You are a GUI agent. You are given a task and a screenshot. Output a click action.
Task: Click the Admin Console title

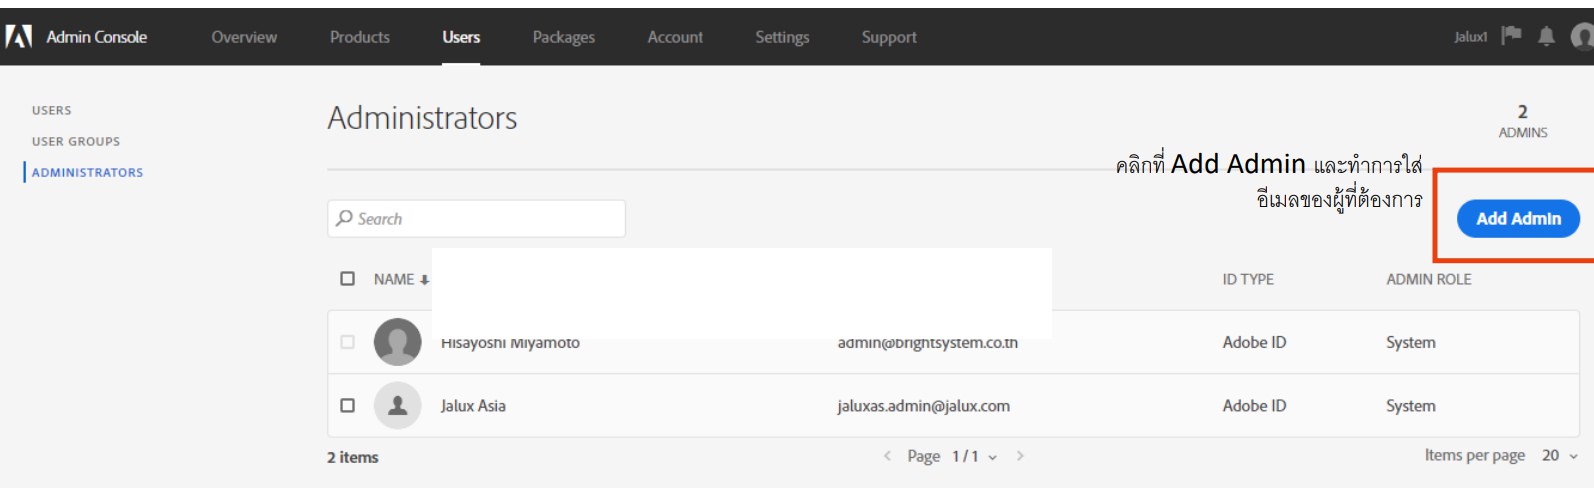pos(97,37)
